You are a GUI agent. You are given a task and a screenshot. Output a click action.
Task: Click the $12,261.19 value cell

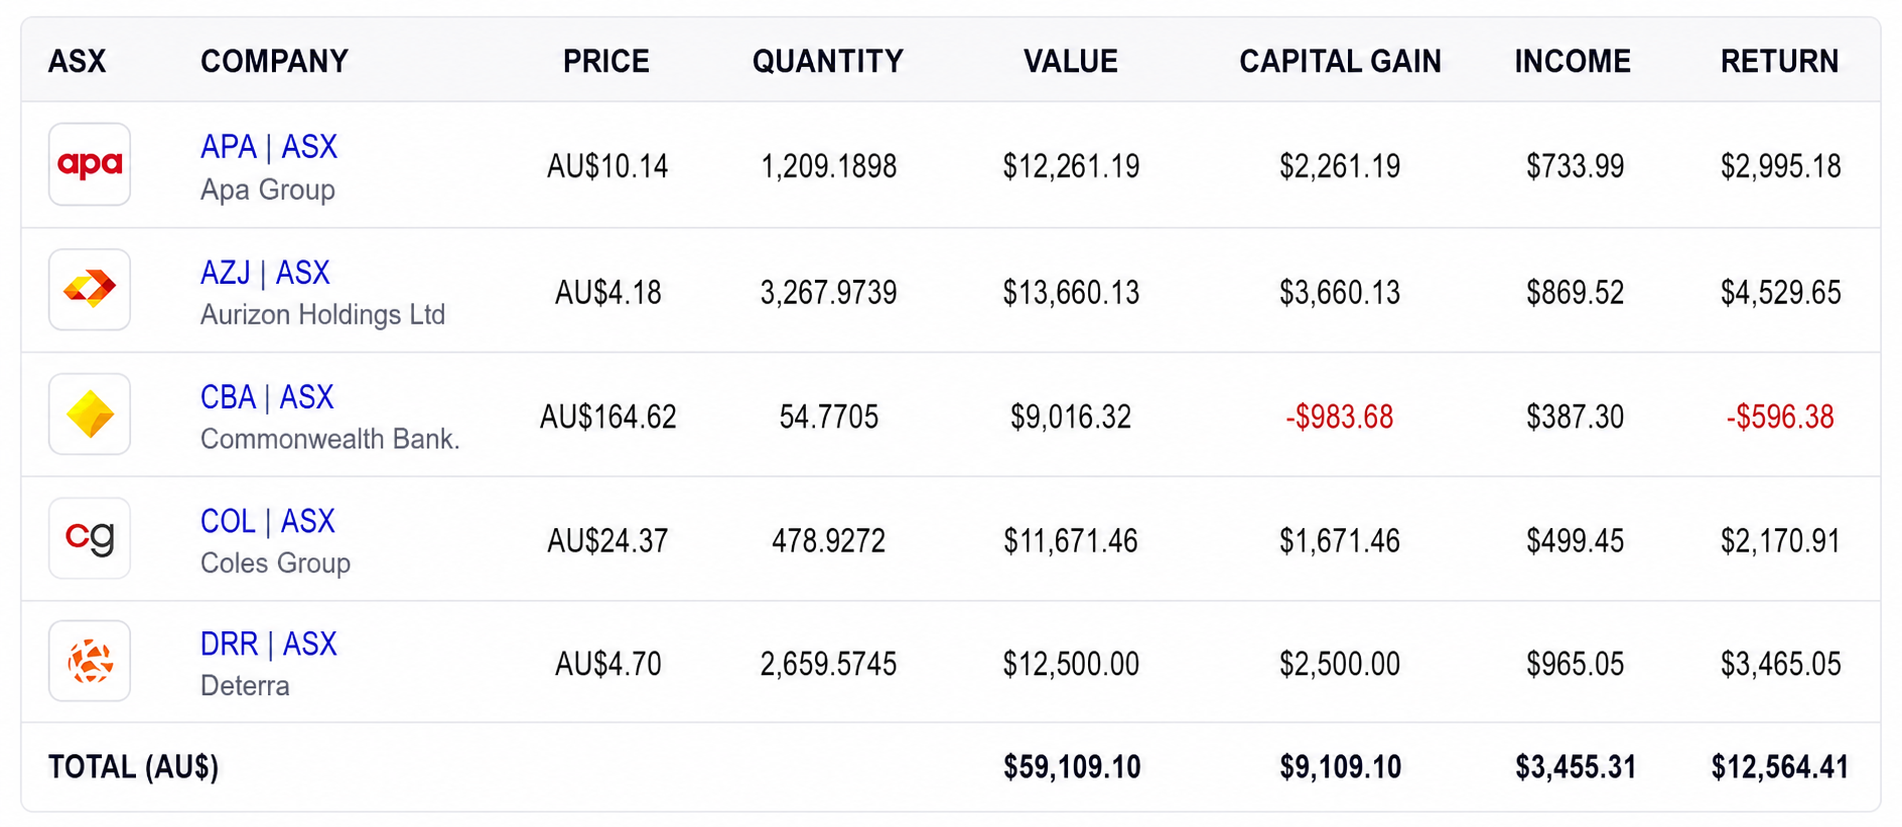pos(1071,166)
